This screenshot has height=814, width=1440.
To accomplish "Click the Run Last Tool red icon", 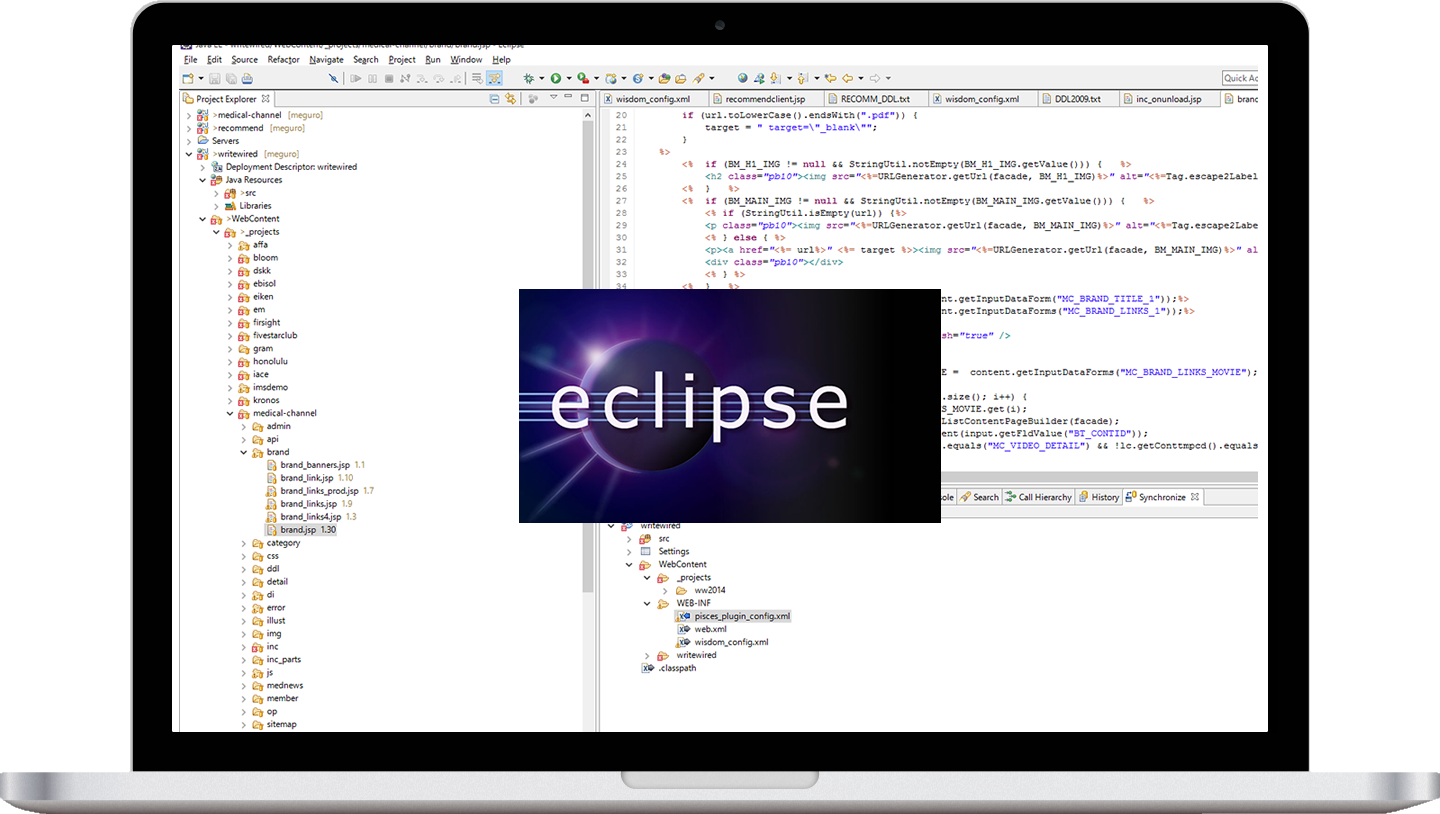I will [583, 78].
